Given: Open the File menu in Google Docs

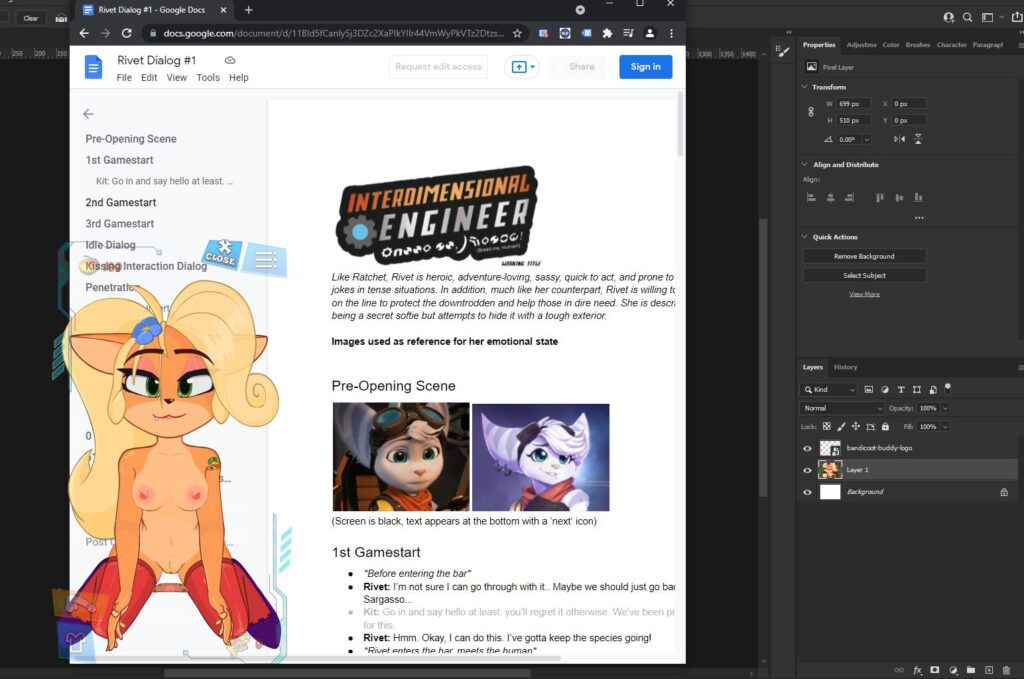Looking at the screenshot, I should point(124,78).
